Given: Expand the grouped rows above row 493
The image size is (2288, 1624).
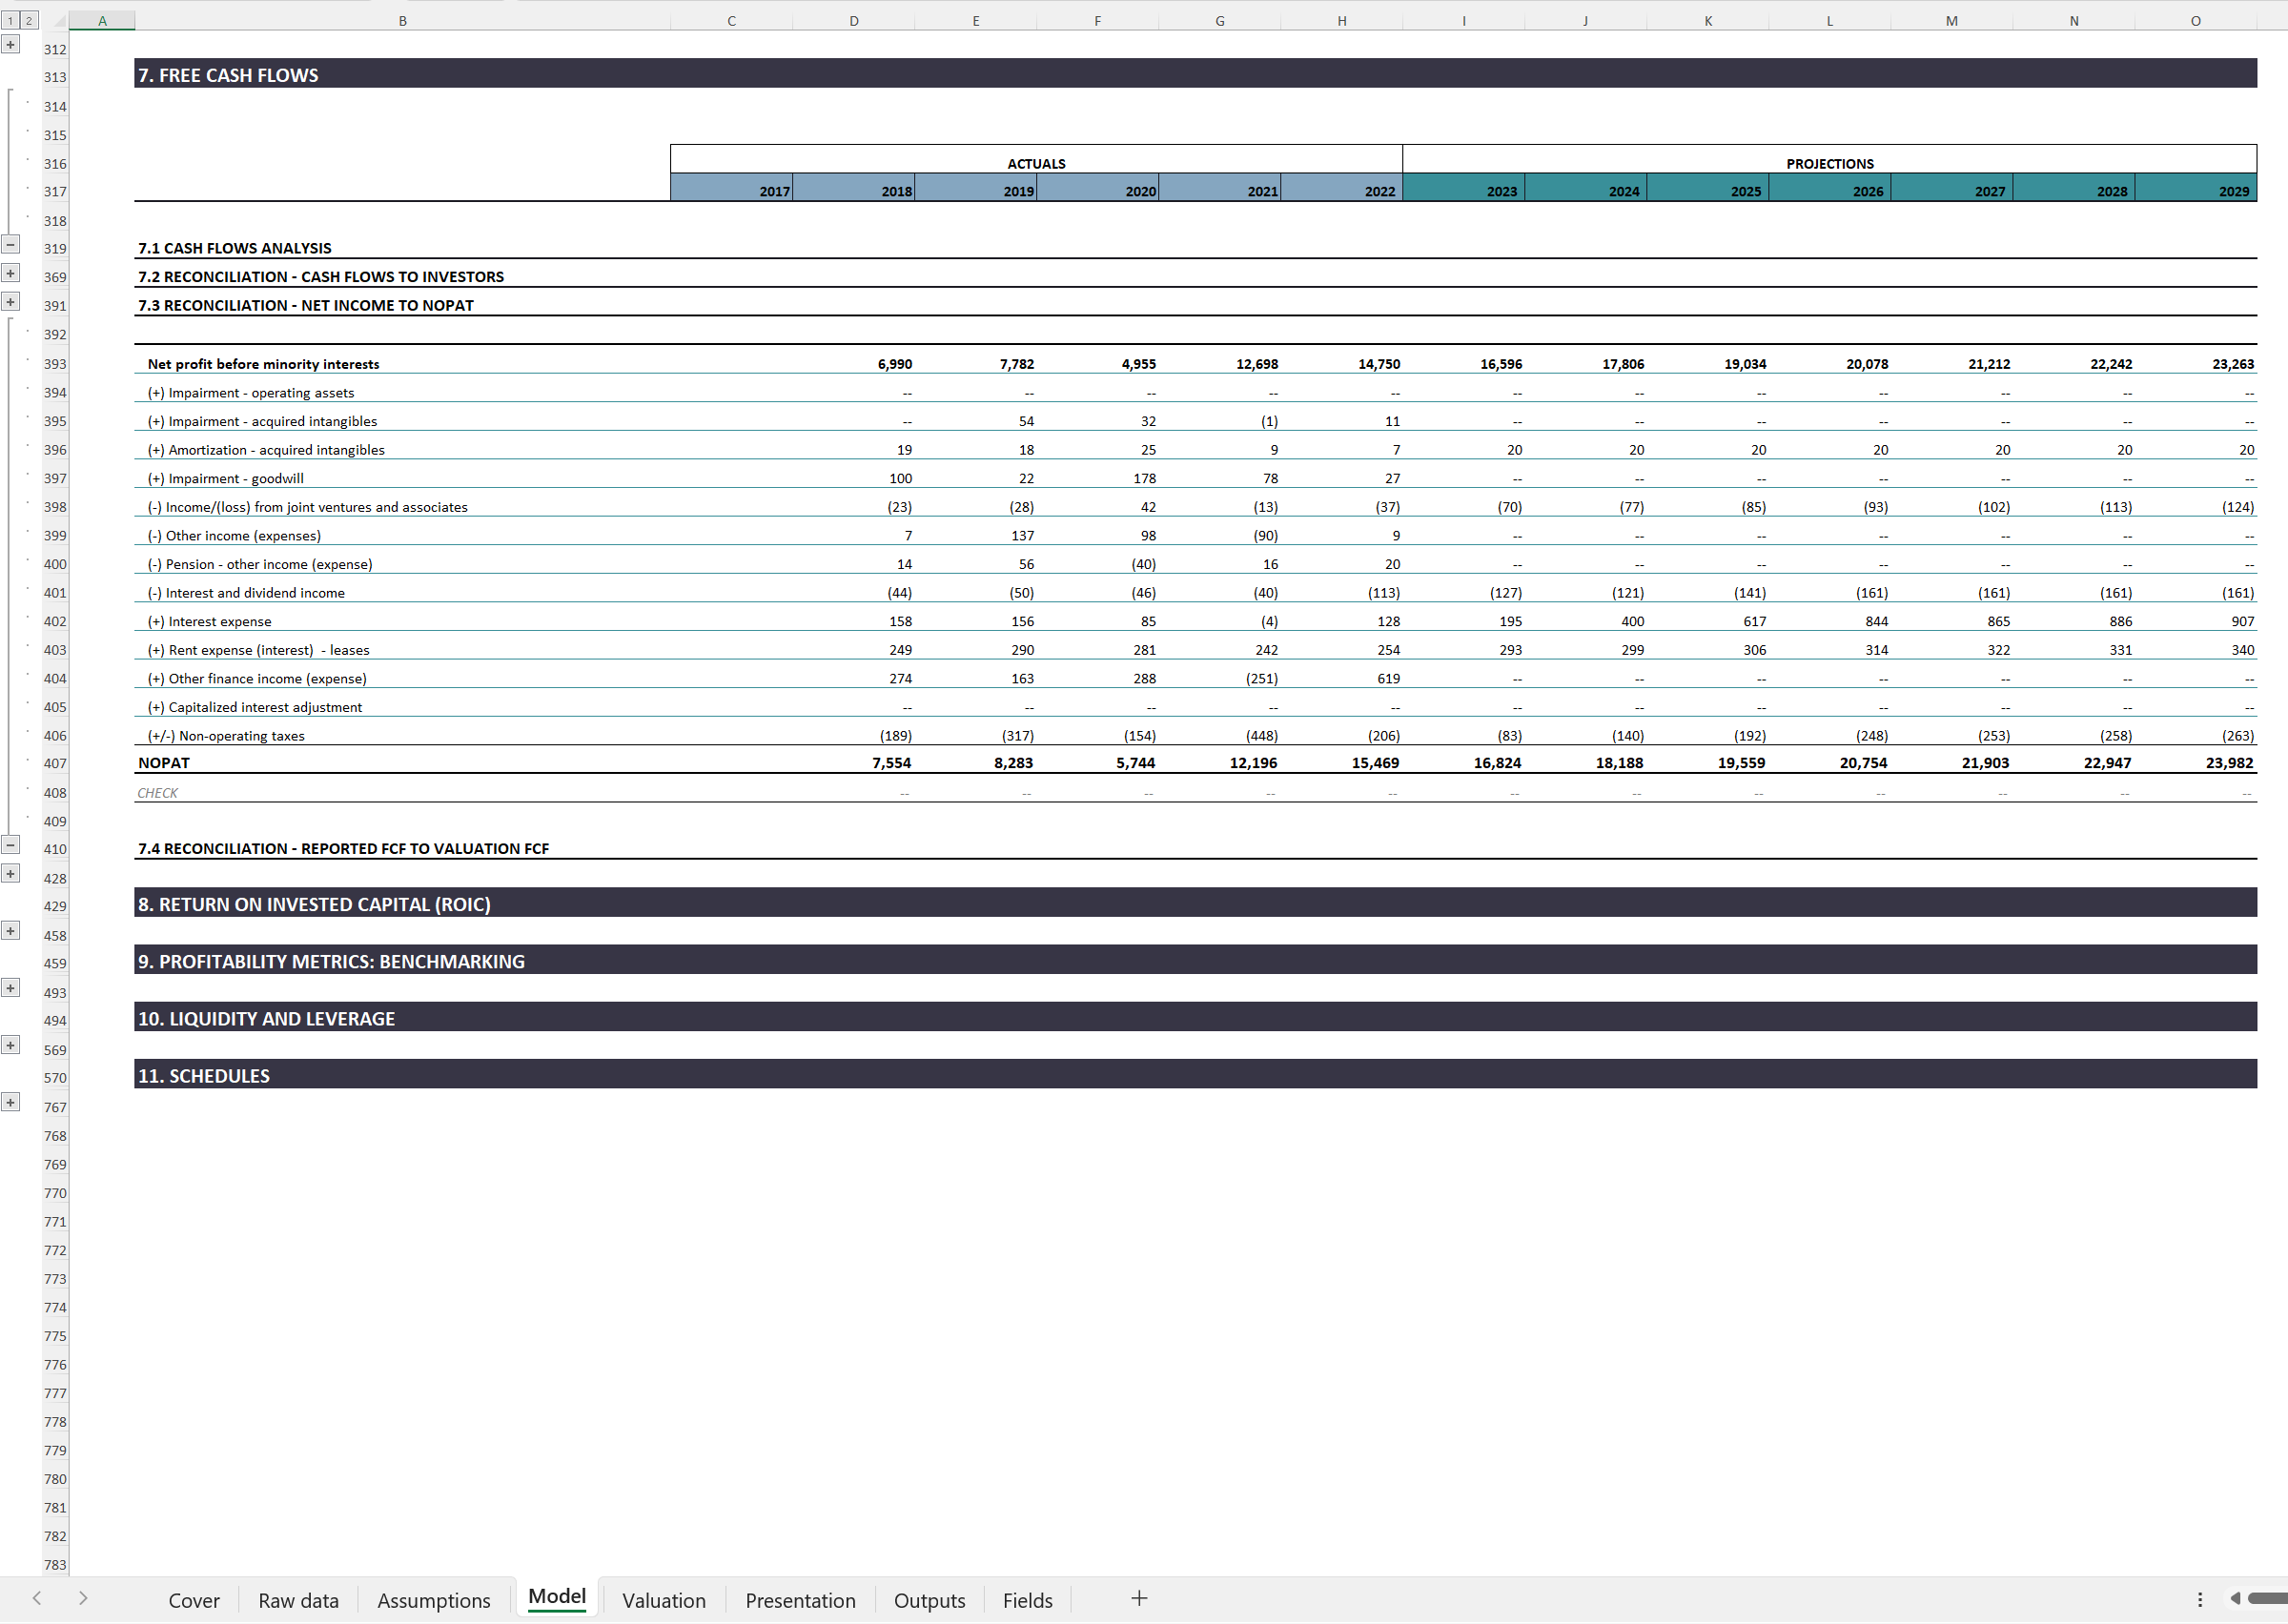Looking at the screenshot, I should 11,988.
